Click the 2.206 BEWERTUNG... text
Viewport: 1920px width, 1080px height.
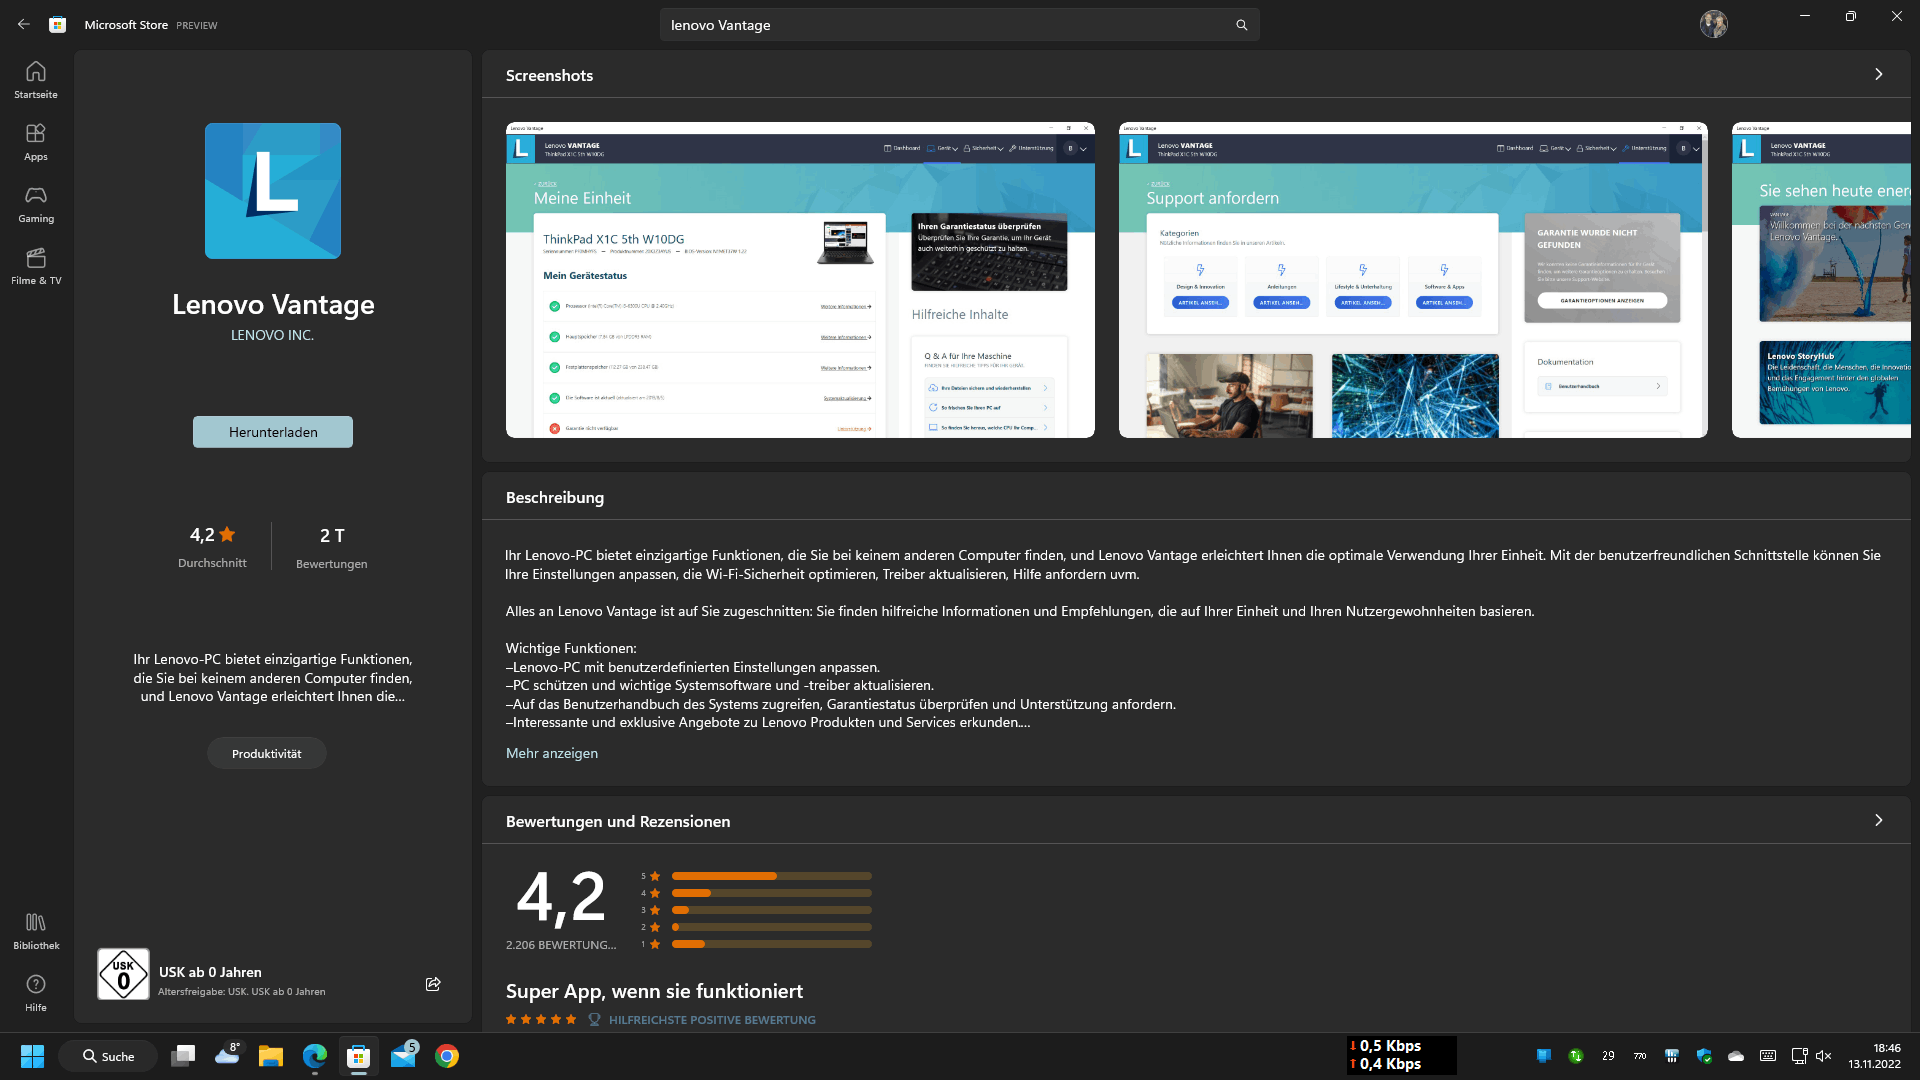click(561, 945)
